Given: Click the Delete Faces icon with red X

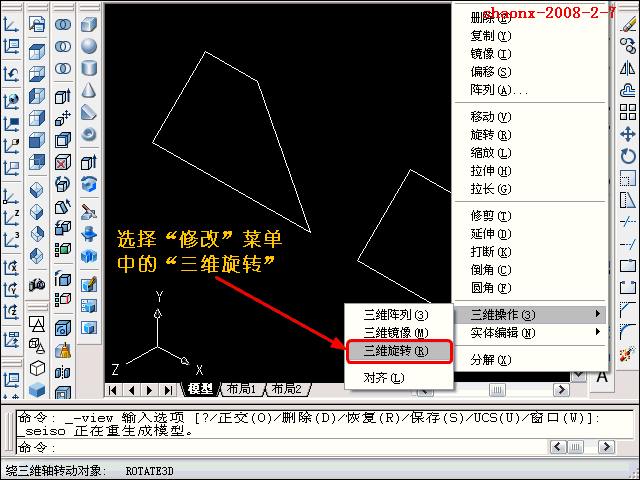Looking at the screenshot, I should point(63,163).
